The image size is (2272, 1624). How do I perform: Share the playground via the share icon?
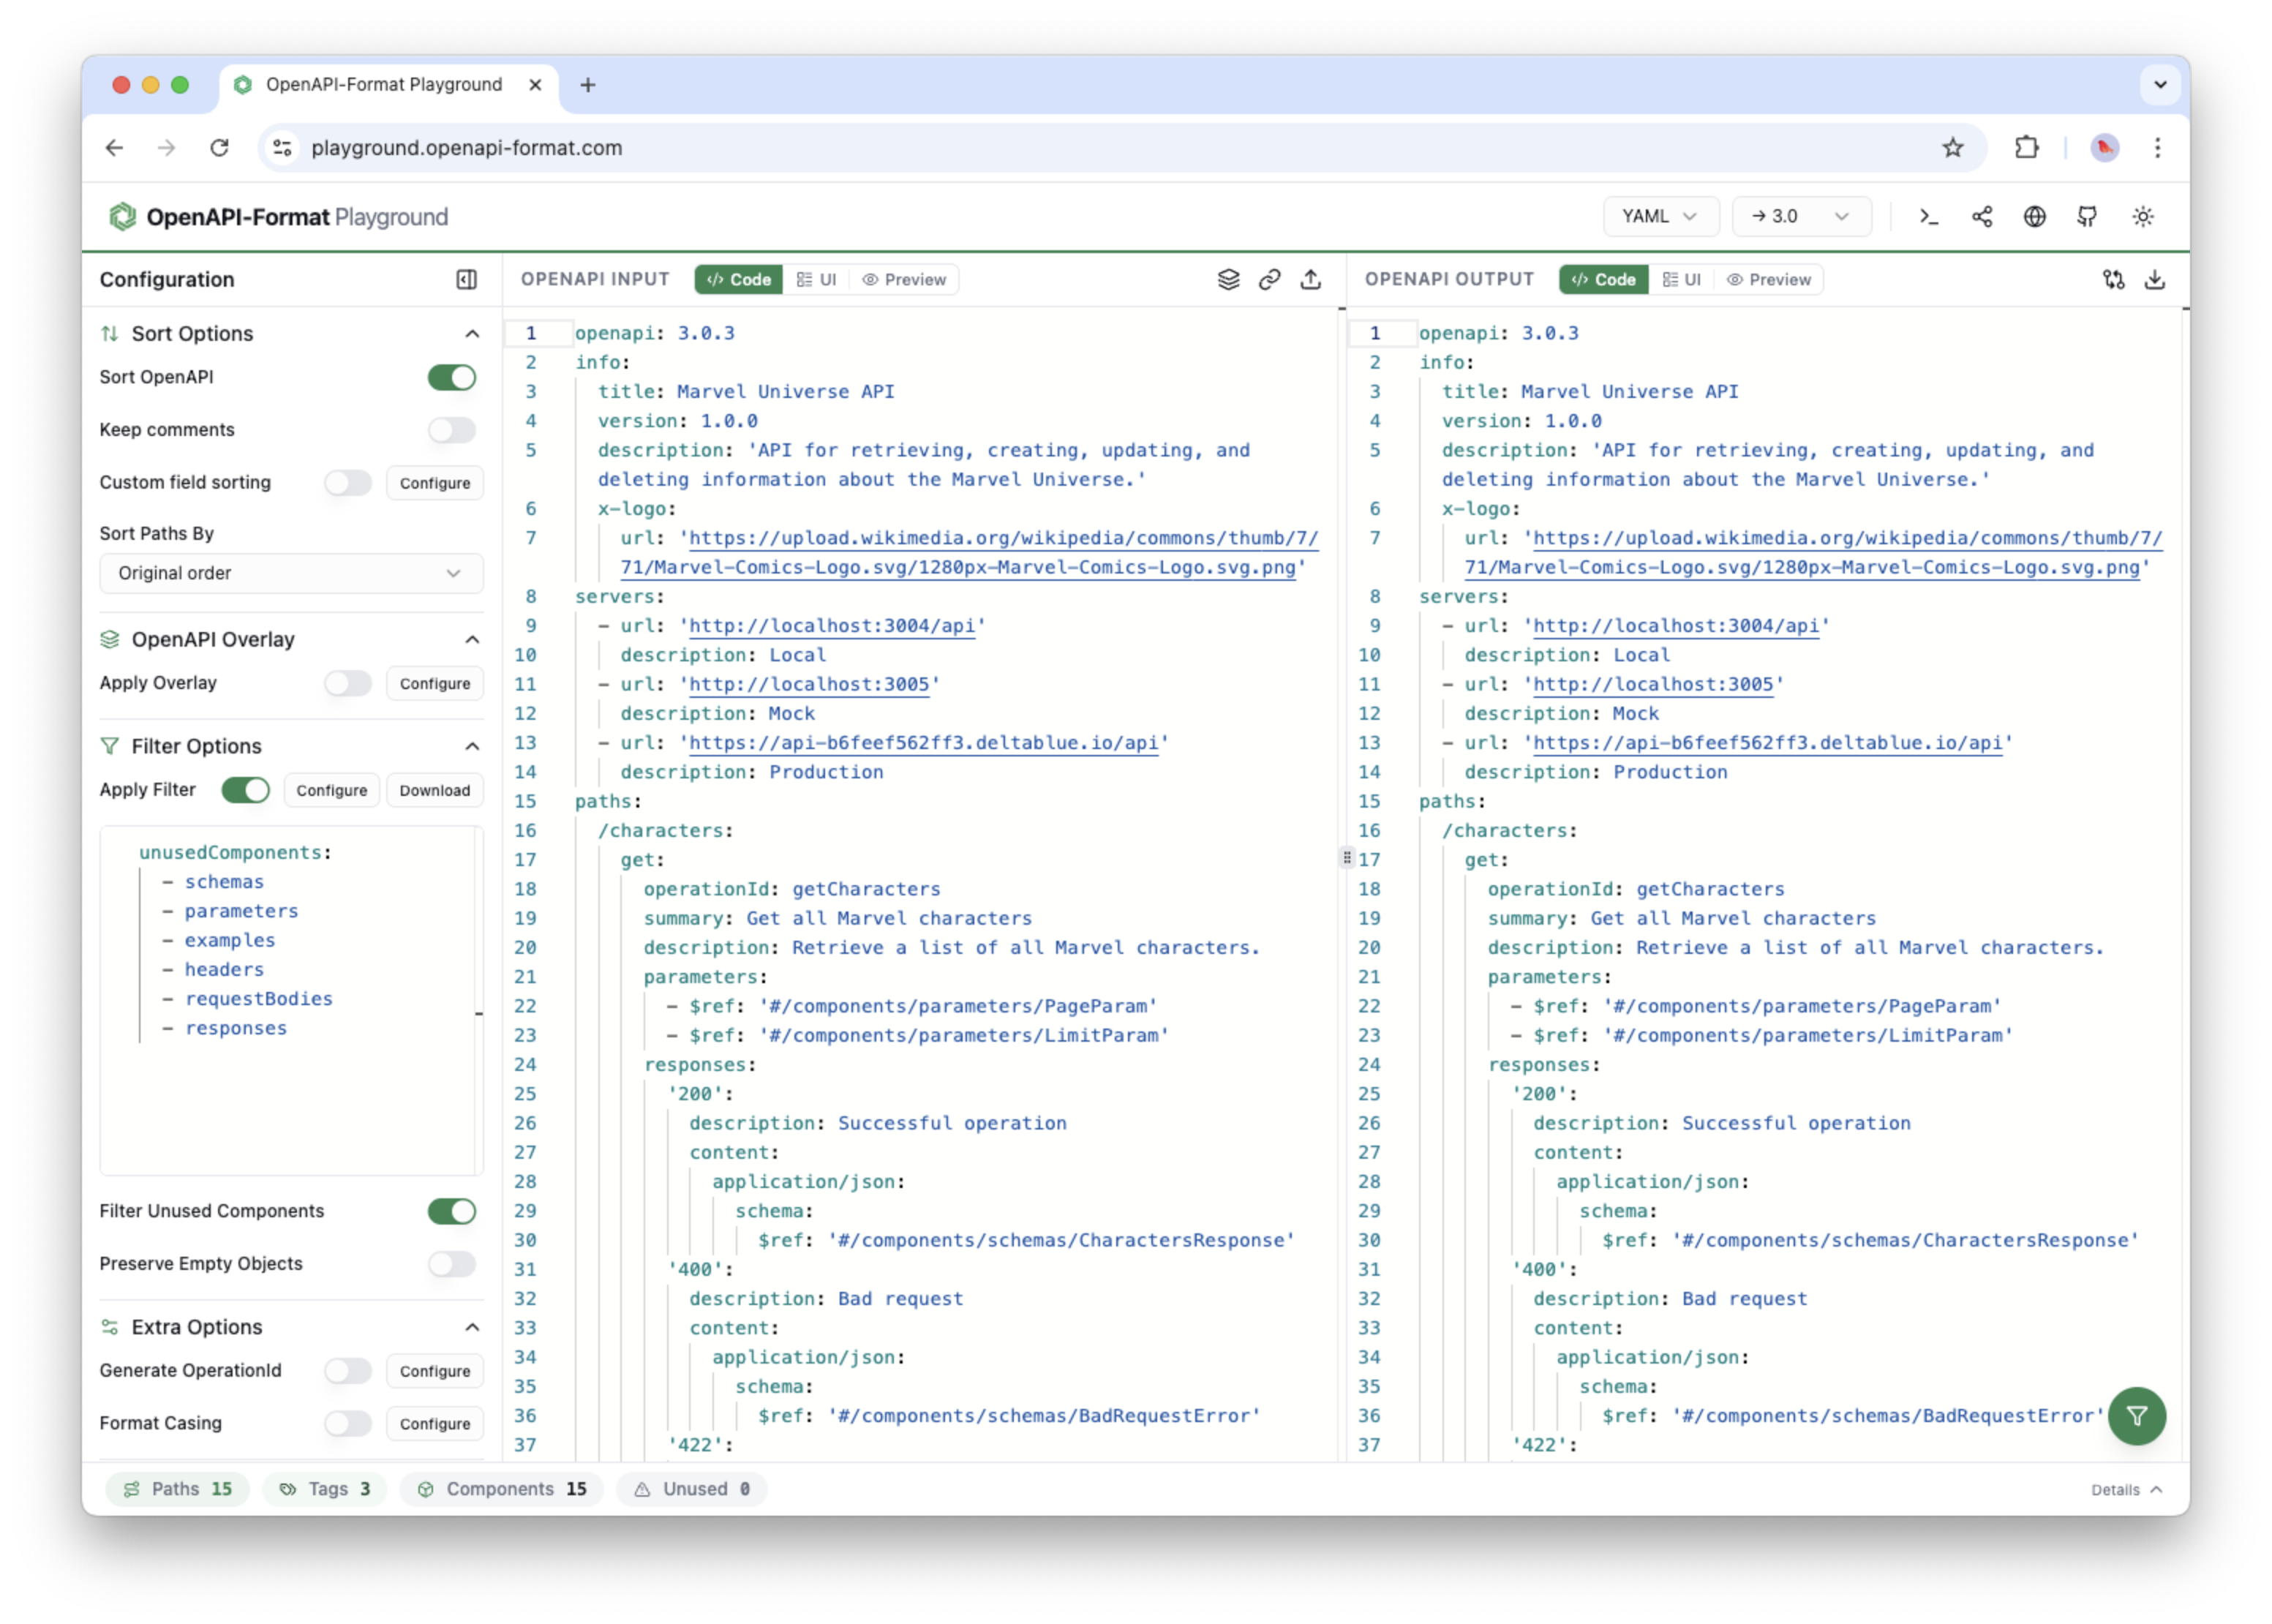pyautogui.click(x=1983, y=216)
